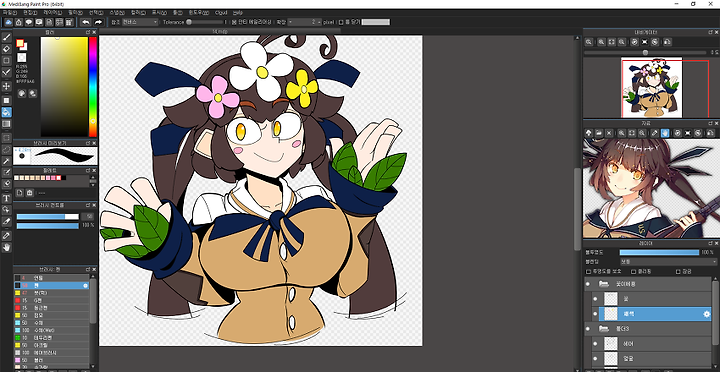Image resolution: width=720 pixels, height=372 pixels.
Task: Collapse the top layer folder in Layers
Action: coord(603,284)
